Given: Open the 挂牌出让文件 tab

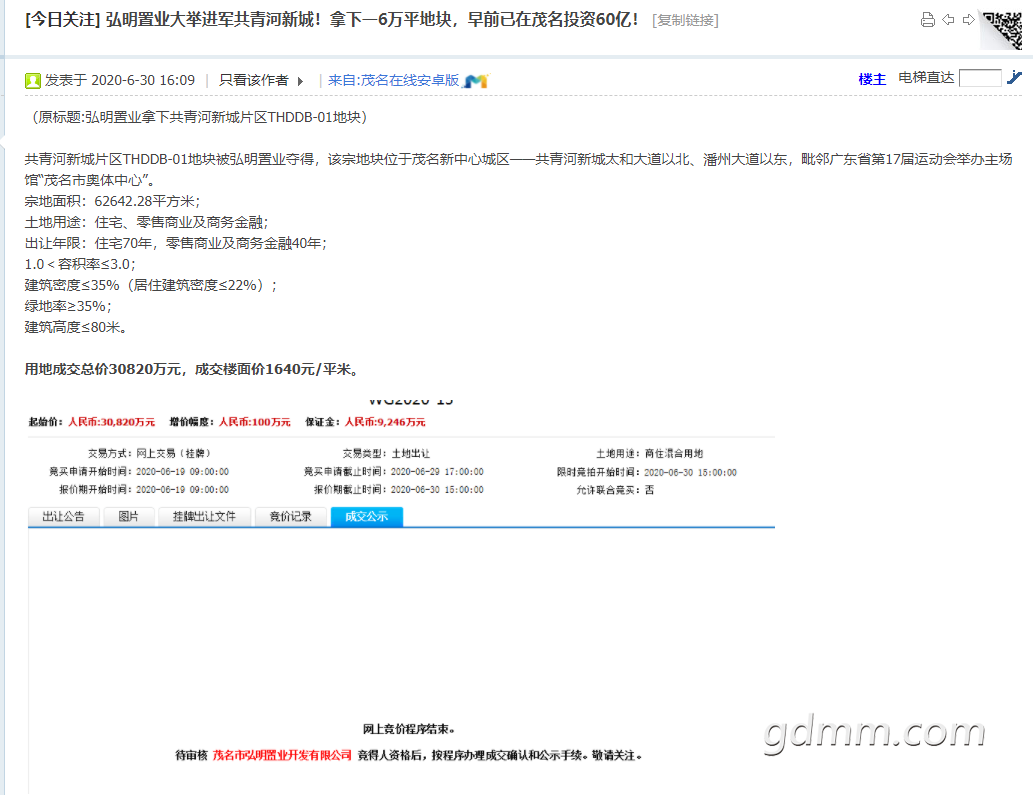Looking at the screenshot, I should 204,516.
